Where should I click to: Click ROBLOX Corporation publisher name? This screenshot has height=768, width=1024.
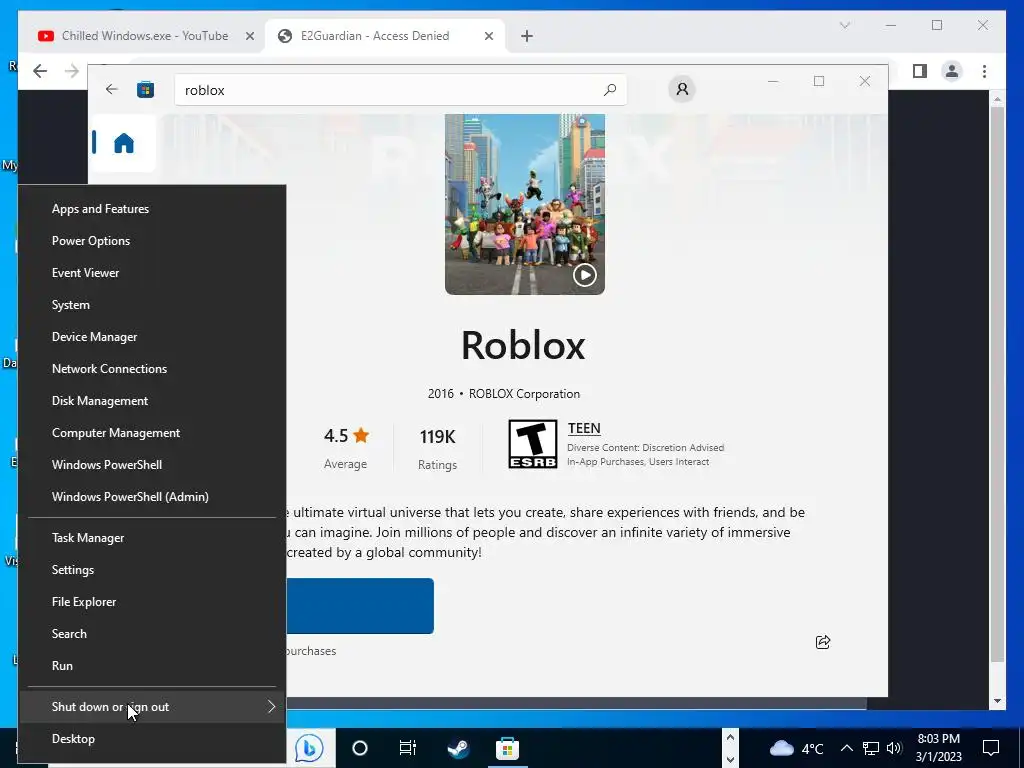tap(524, 394)
